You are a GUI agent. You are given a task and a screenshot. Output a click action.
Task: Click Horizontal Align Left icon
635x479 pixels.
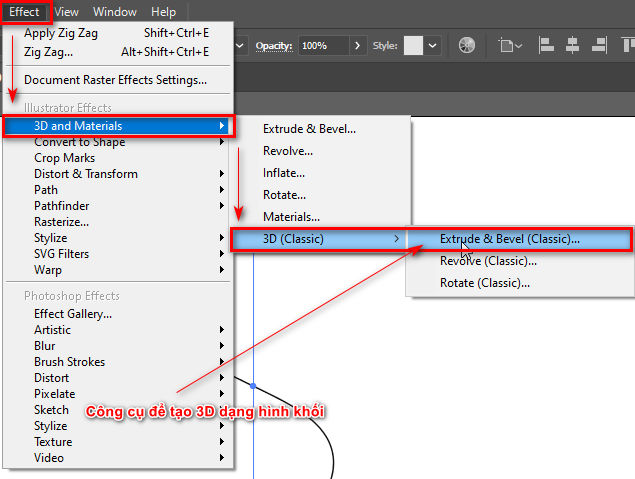547,45
